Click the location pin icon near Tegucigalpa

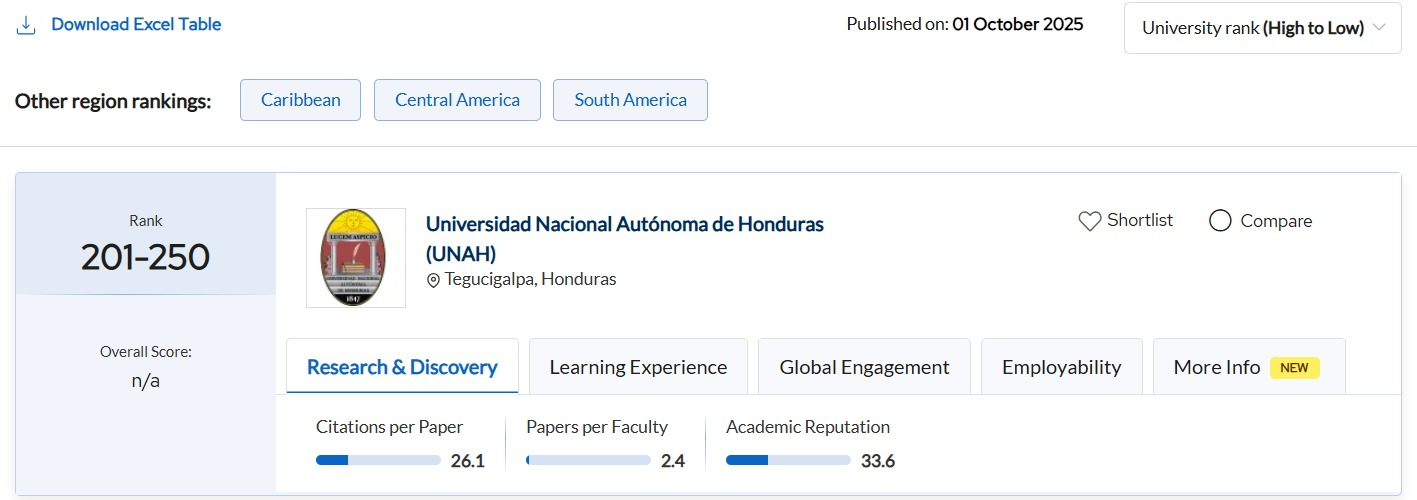(433, 280)
